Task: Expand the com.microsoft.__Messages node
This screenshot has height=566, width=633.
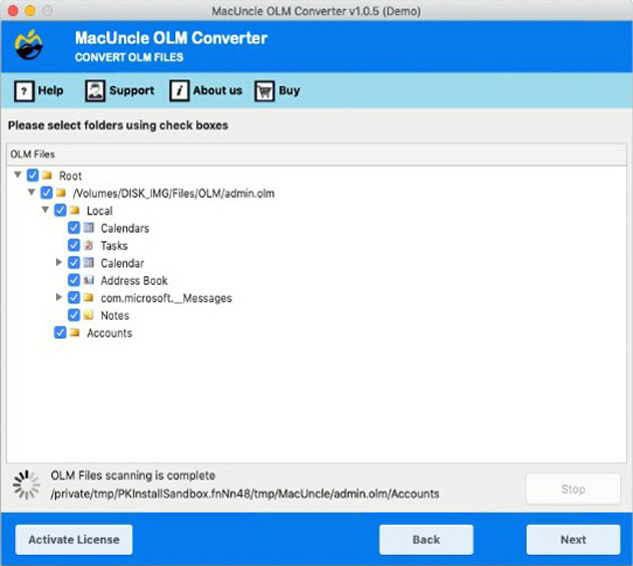Action: click(x=59, y=297)
